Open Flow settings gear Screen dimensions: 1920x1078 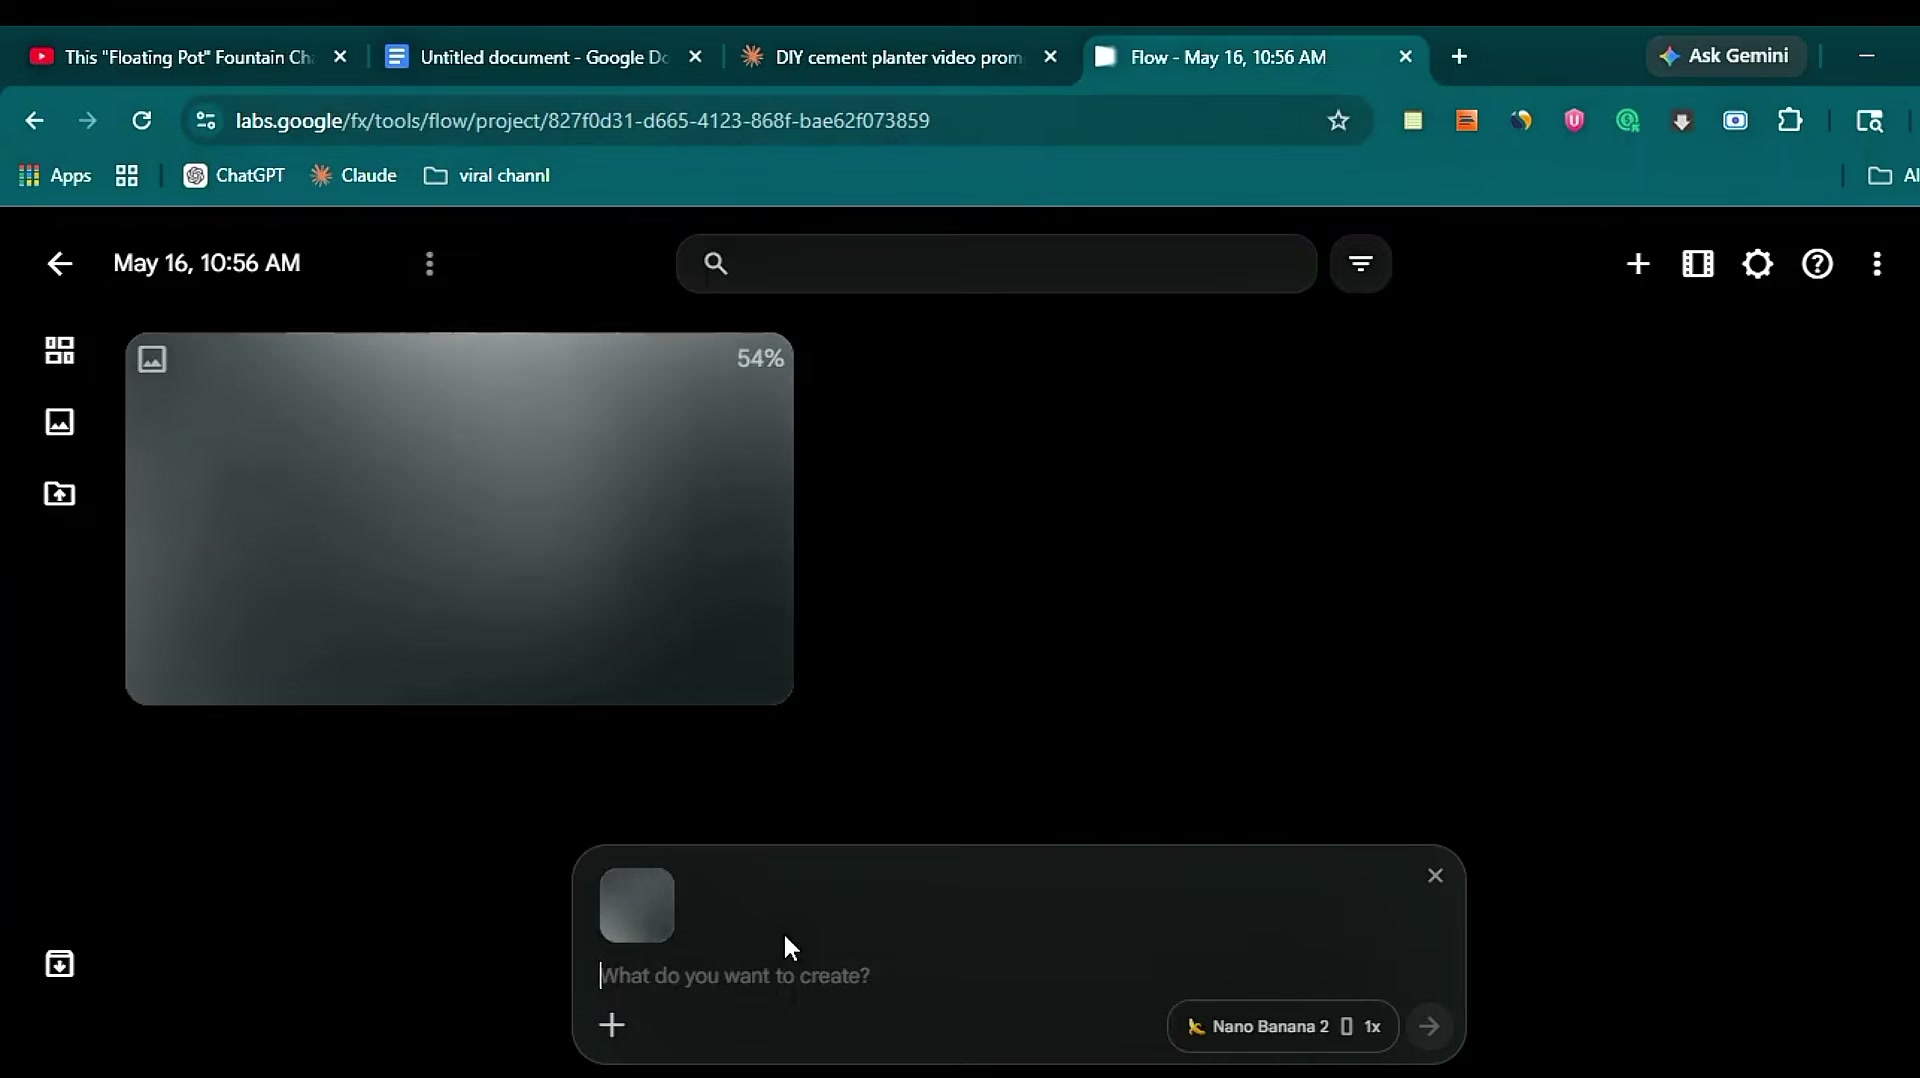[x=1758, y=264]
